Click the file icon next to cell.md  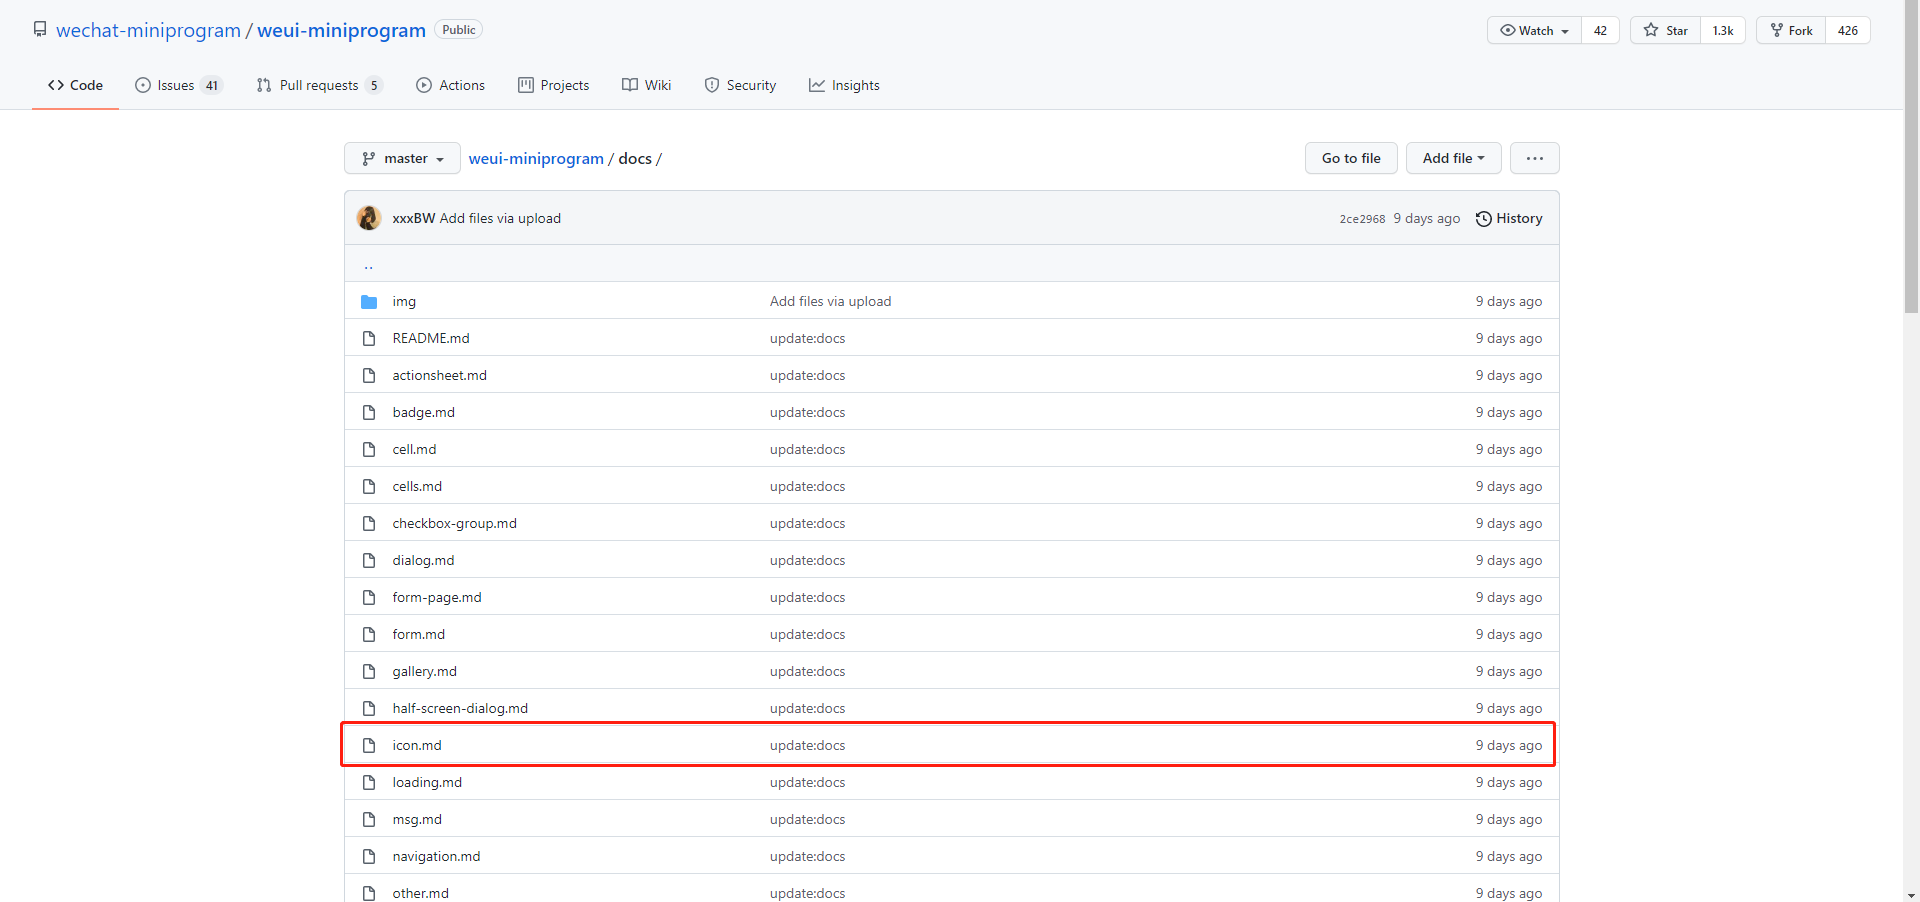pyautogui.click(x=369, y=449)
